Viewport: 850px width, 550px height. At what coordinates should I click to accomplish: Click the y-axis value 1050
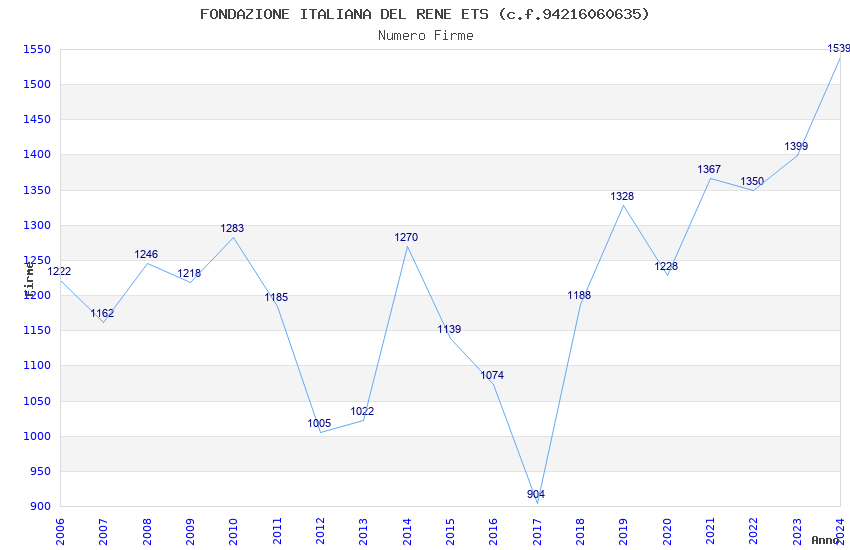37,402
